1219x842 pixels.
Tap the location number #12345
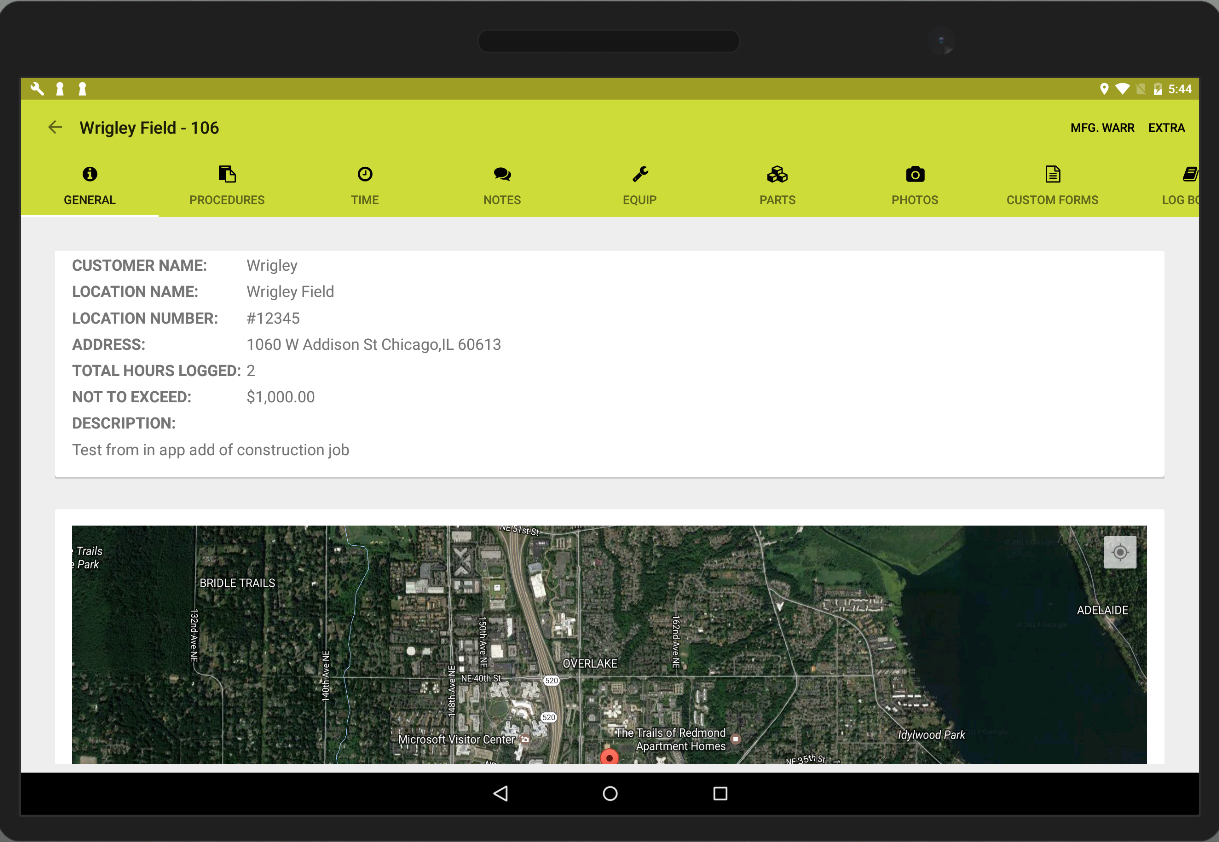(x=273, y=319)
